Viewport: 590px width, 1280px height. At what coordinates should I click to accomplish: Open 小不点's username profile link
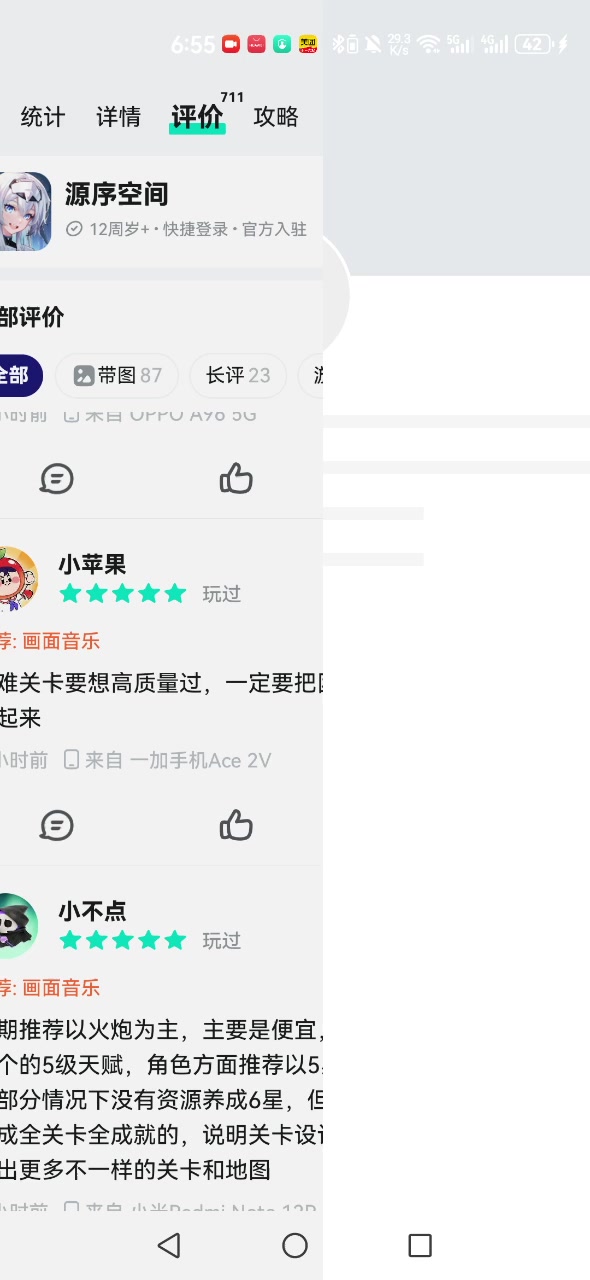coord(92,911)
